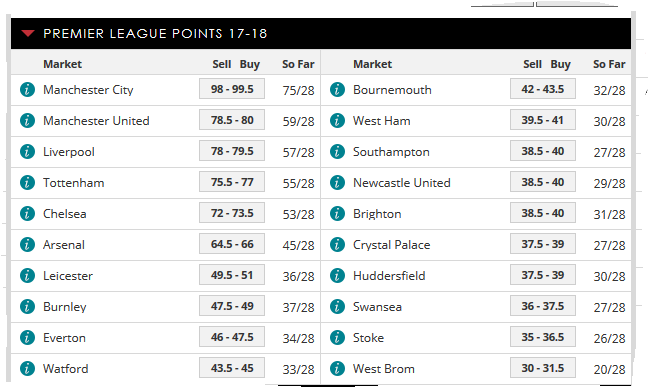Screen dimensions: 648x388
Task: Open the Bournemouth info icon
Action: (337, 90)
